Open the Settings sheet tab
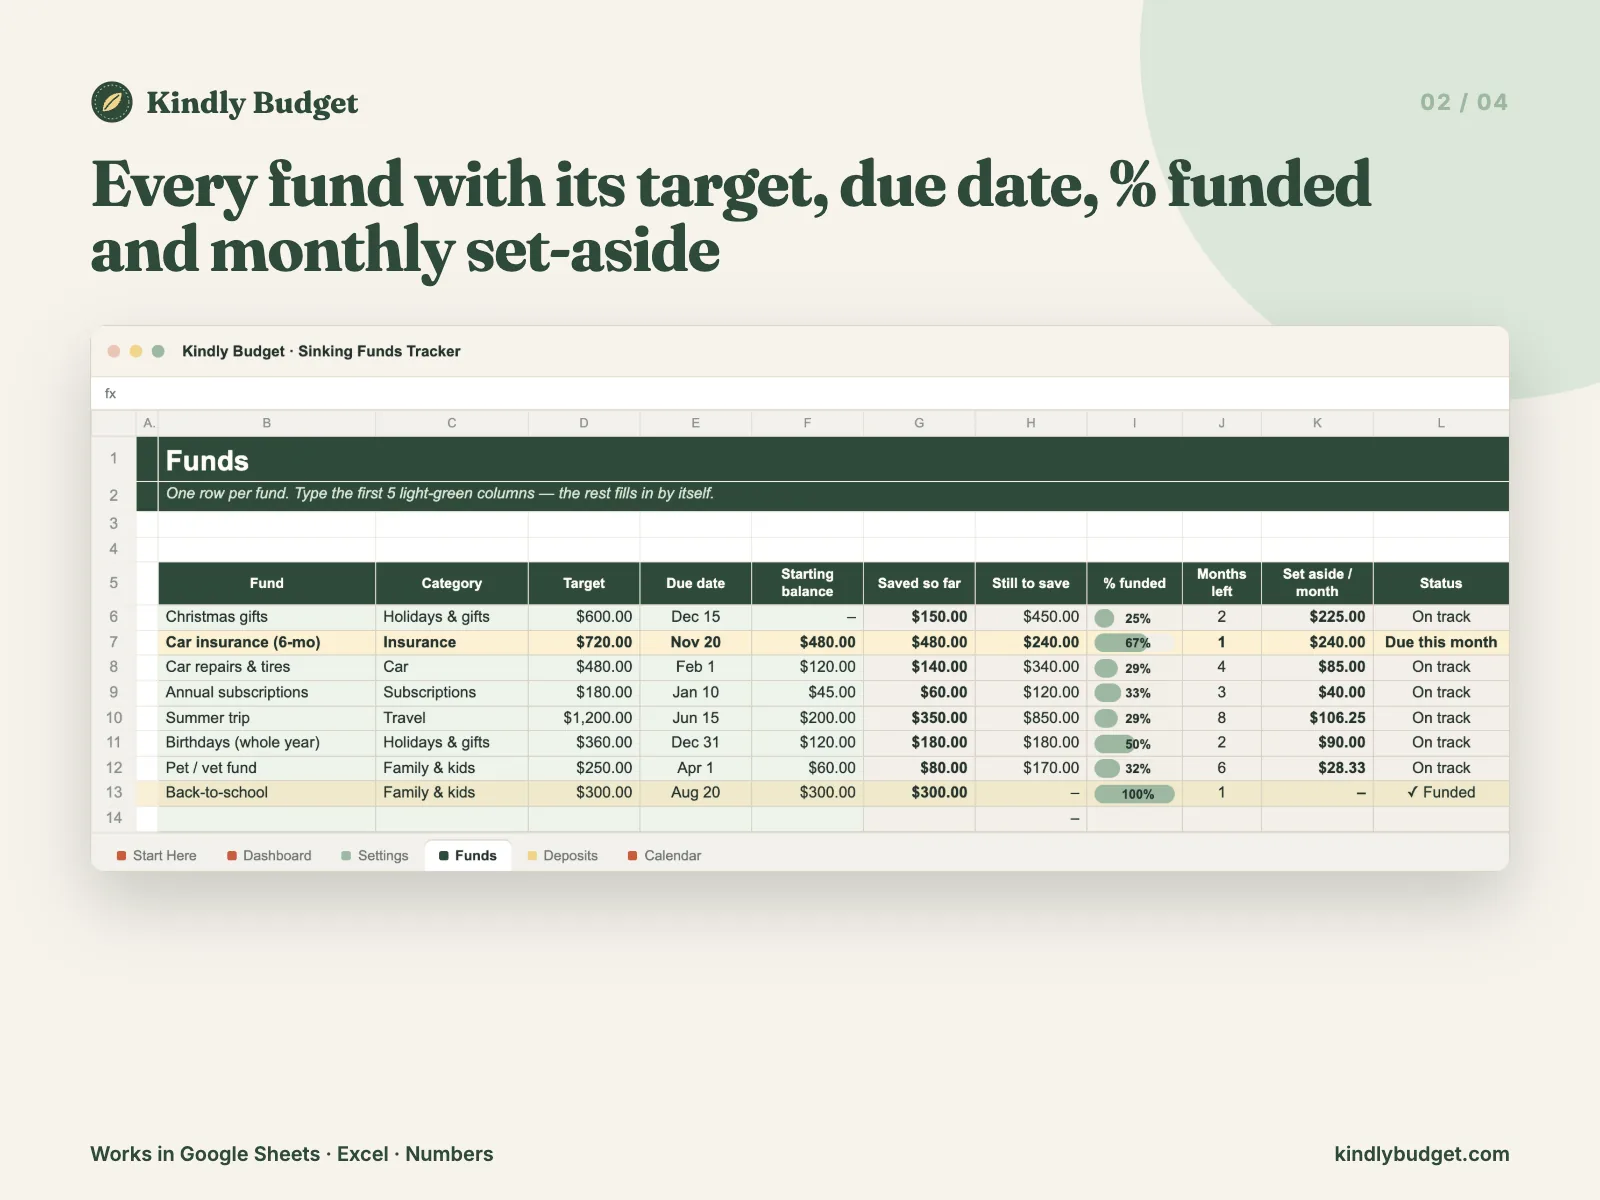Image resolution: width=1600 pixels, height=1200 pixels. tap(375, 855)
